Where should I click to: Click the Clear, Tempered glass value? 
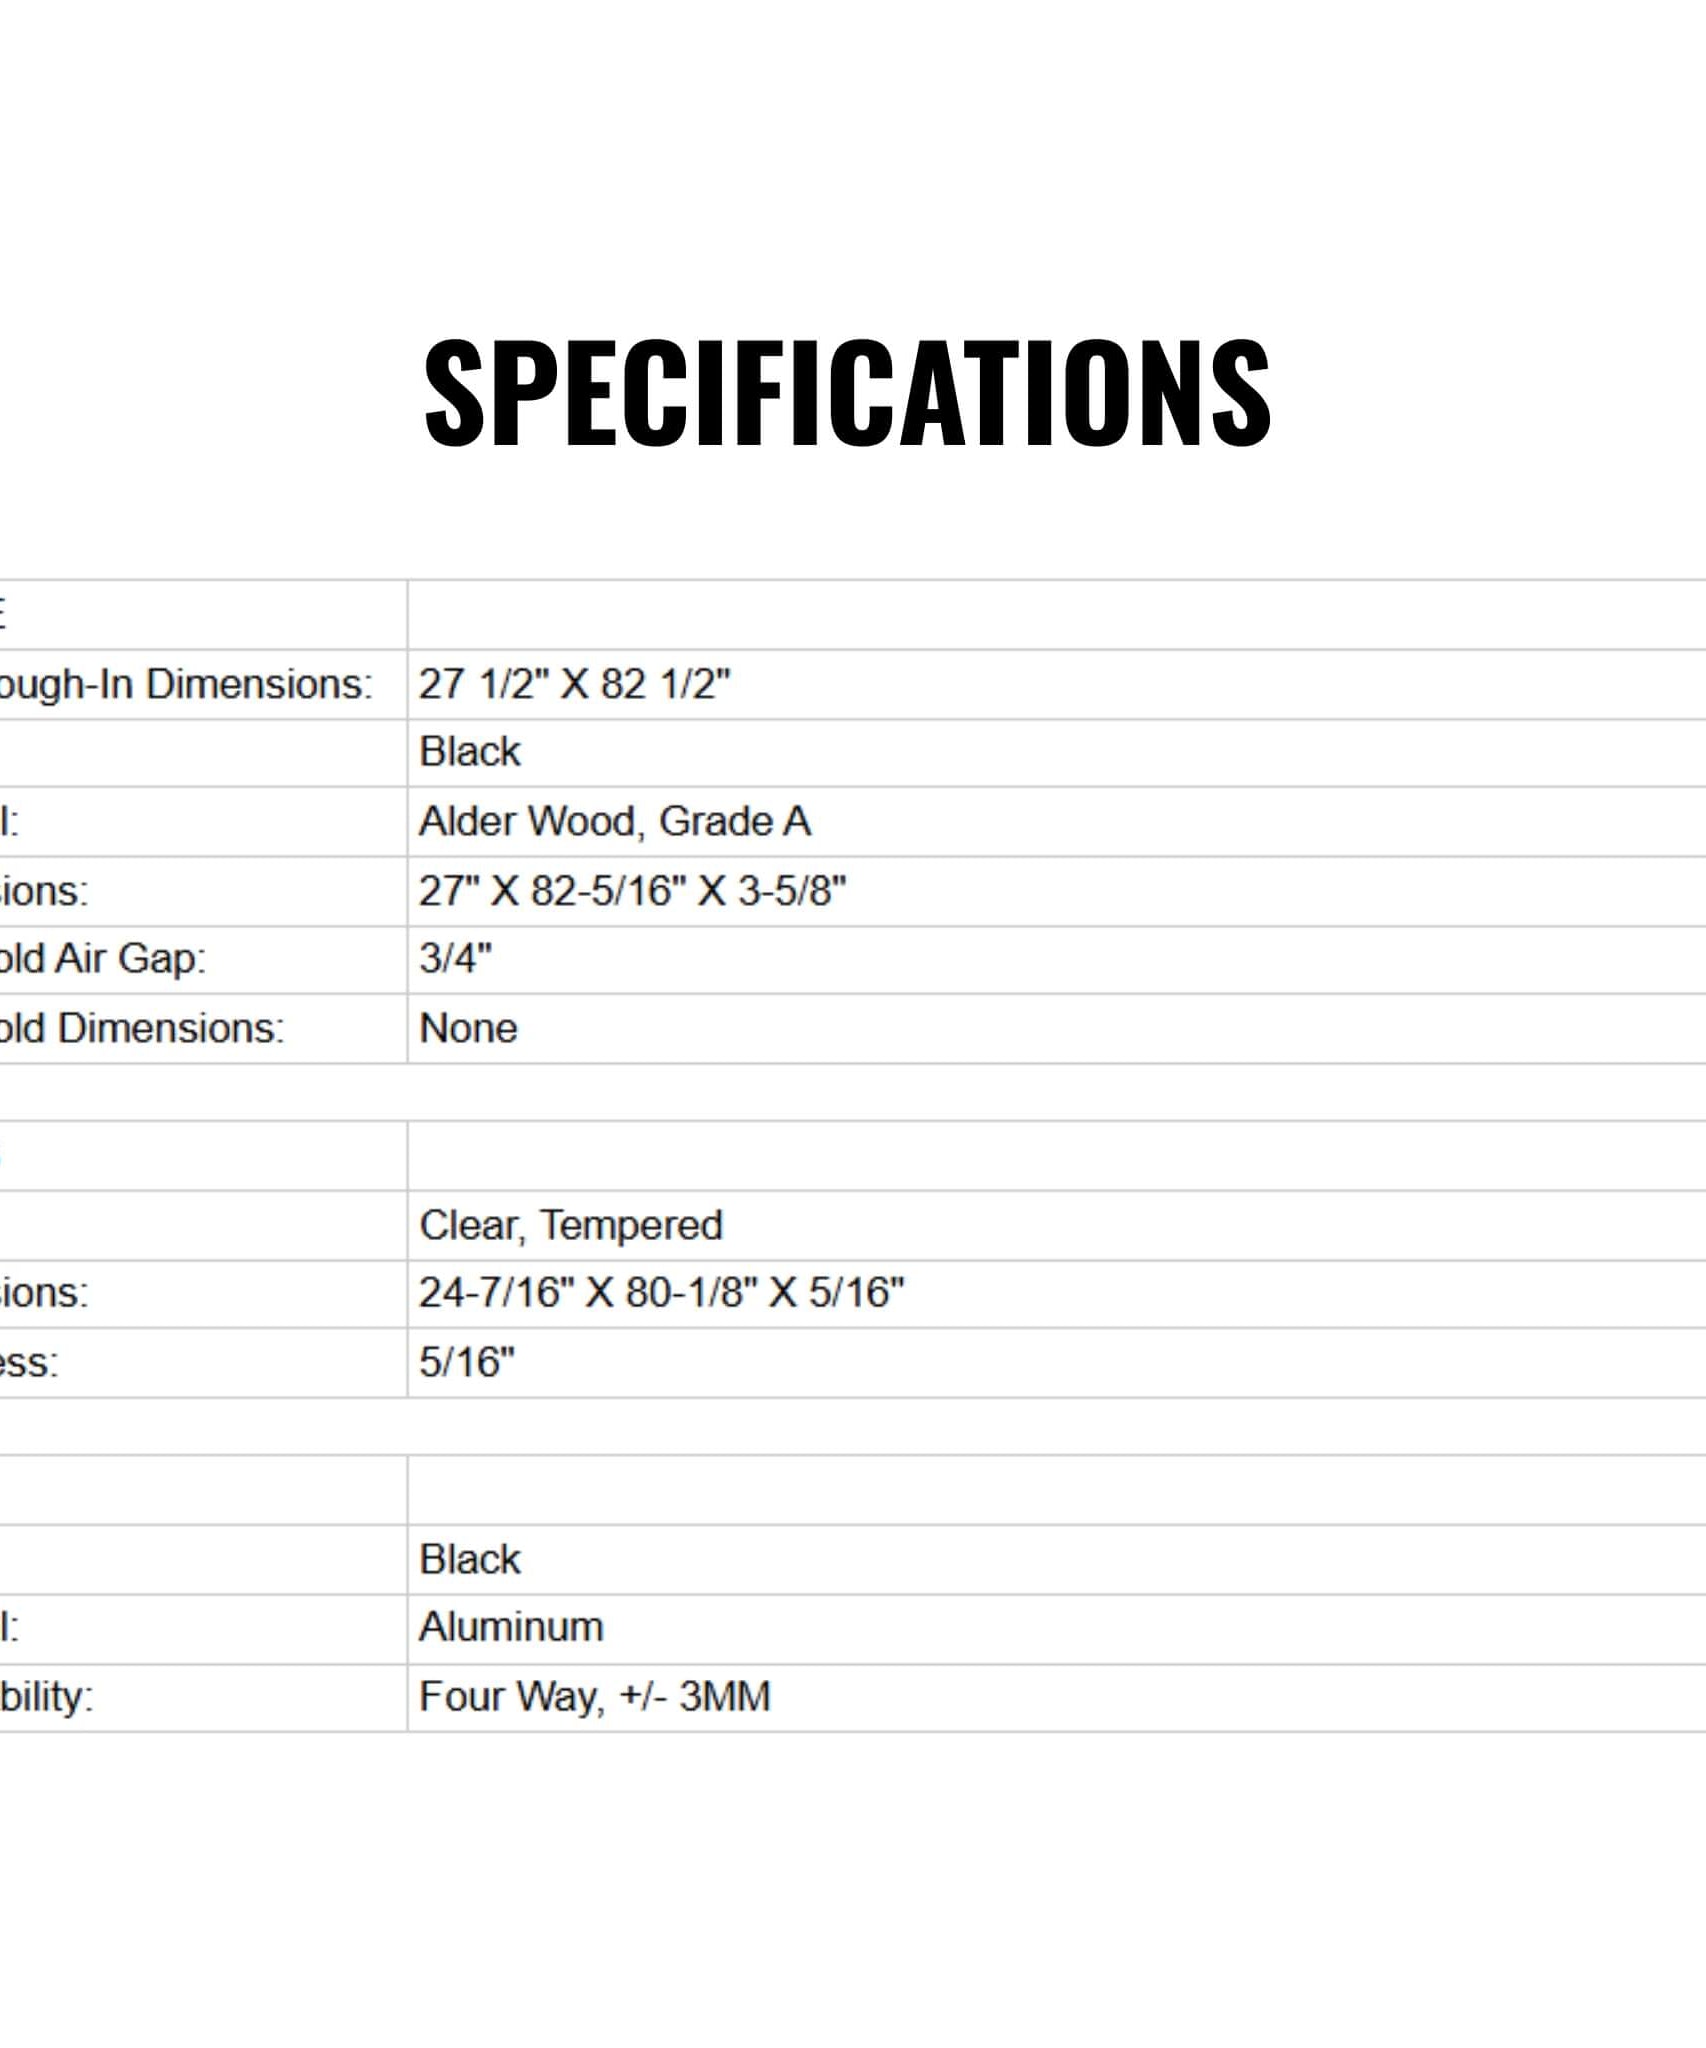(571, 1226)
